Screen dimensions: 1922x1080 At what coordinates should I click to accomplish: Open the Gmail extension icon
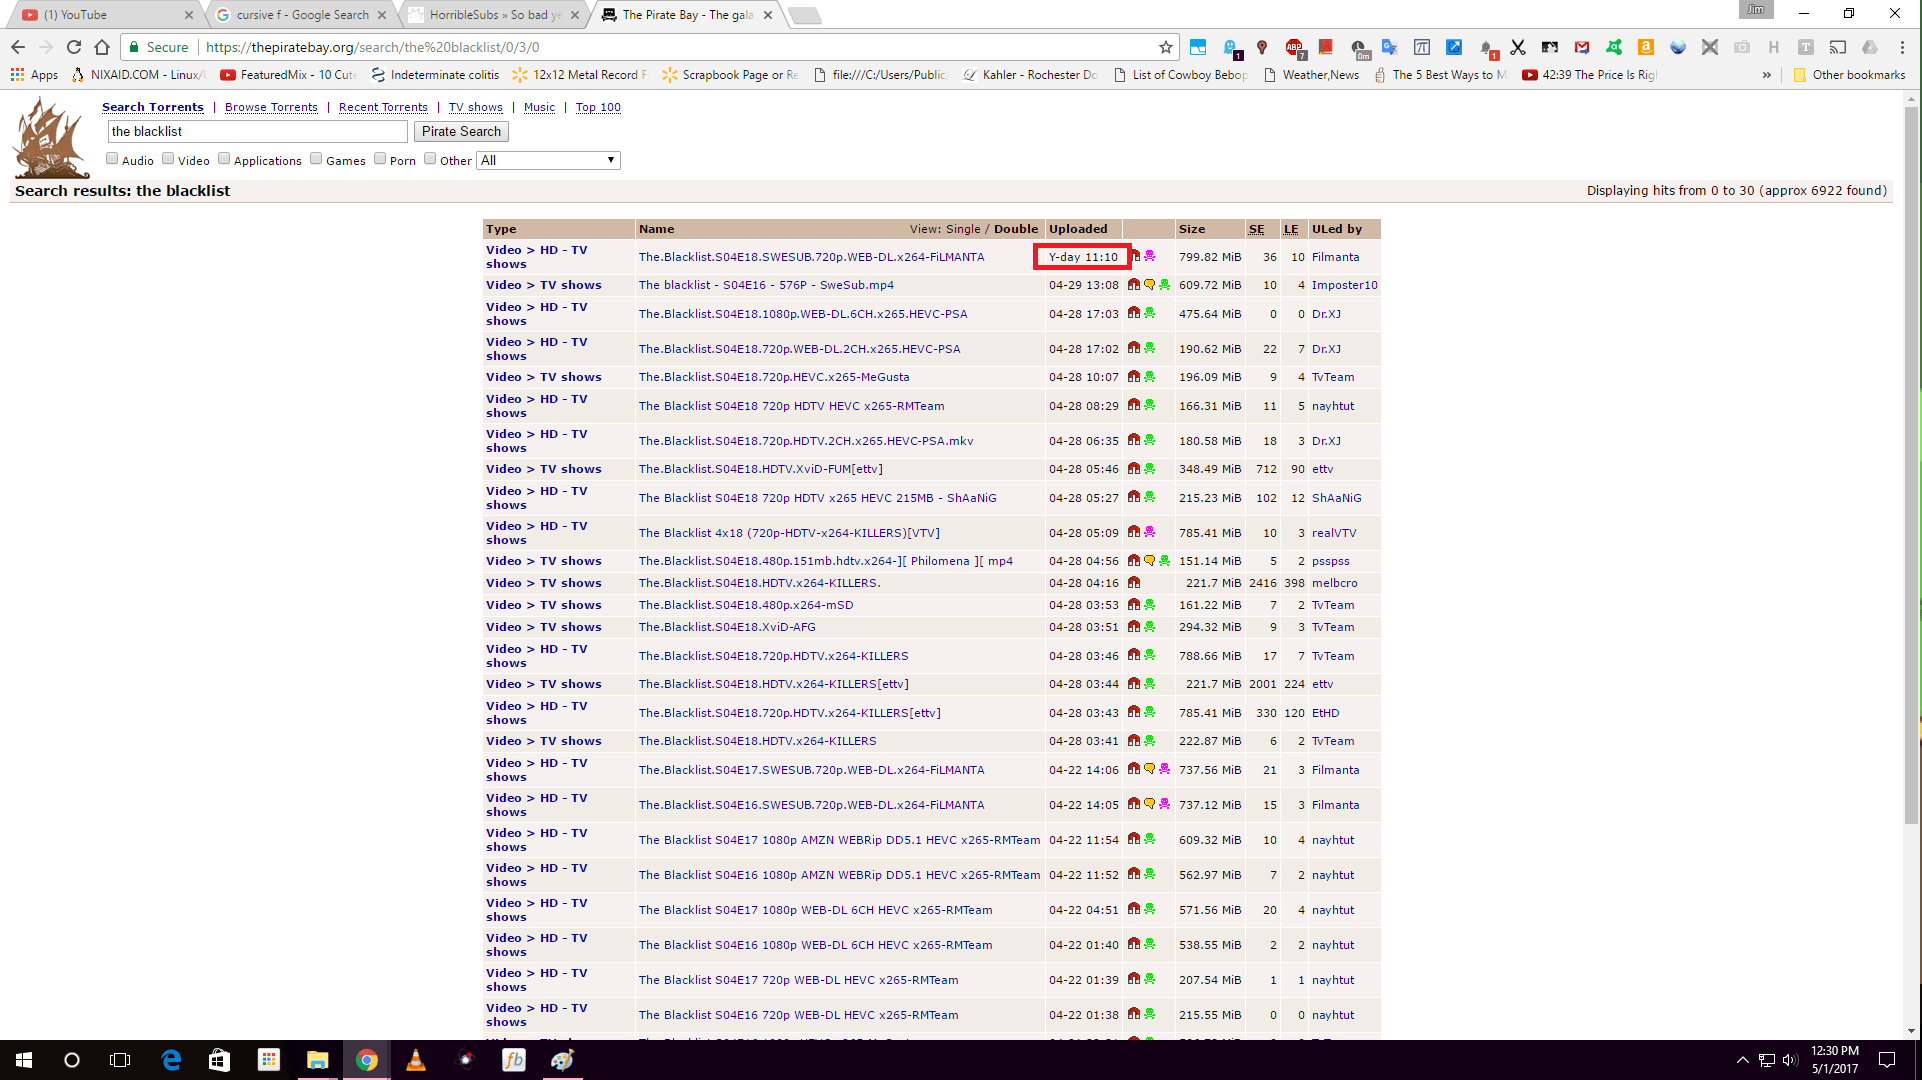(1582, 47)
